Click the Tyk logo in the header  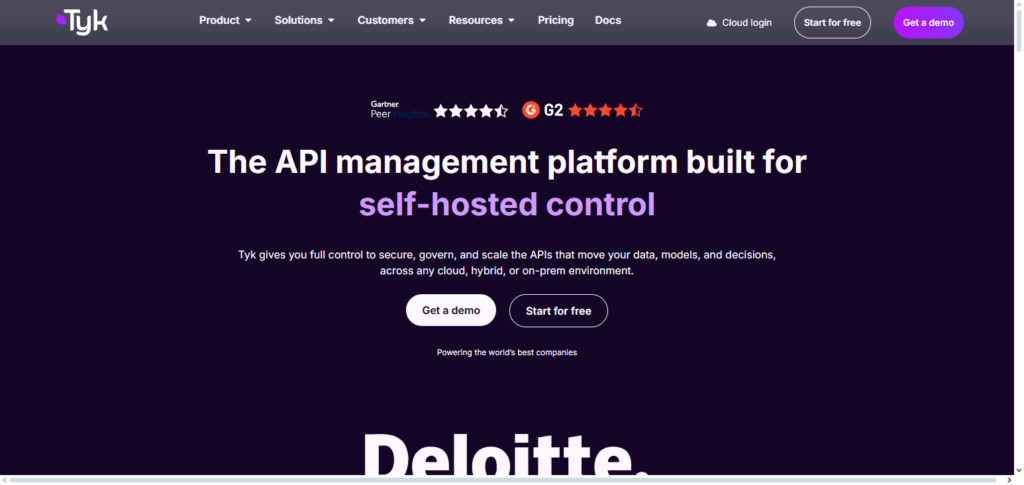tap(83, 21)
